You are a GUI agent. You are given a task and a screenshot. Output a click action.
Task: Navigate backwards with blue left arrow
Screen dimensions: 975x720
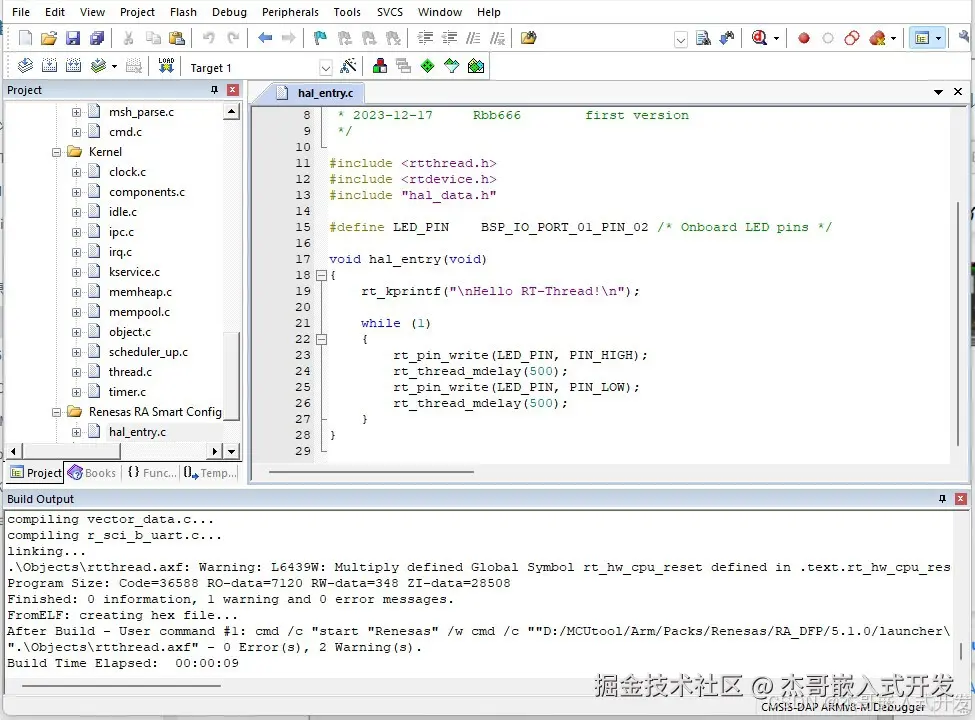pos(265,38)
